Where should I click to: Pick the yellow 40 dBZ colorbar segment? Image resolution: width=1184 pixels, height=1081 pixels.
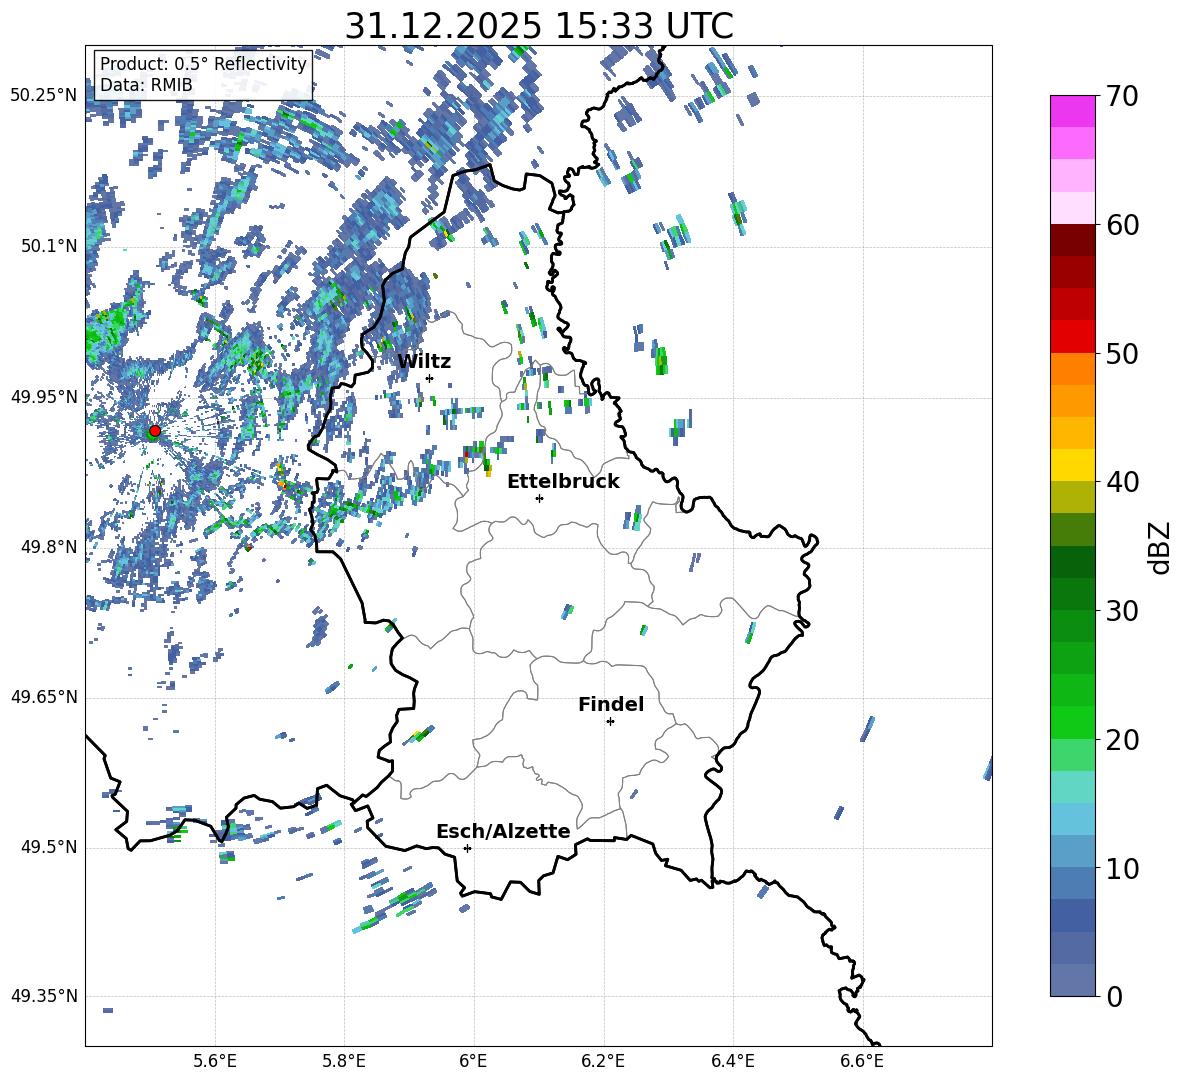[x=1073, y=465]
